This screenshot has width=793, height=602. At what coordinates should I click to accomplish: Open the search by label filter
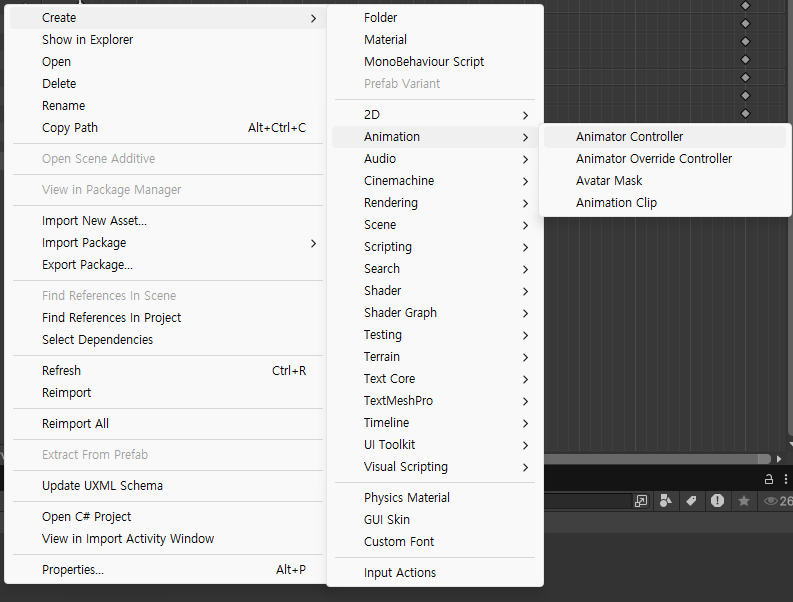point(691,501)
